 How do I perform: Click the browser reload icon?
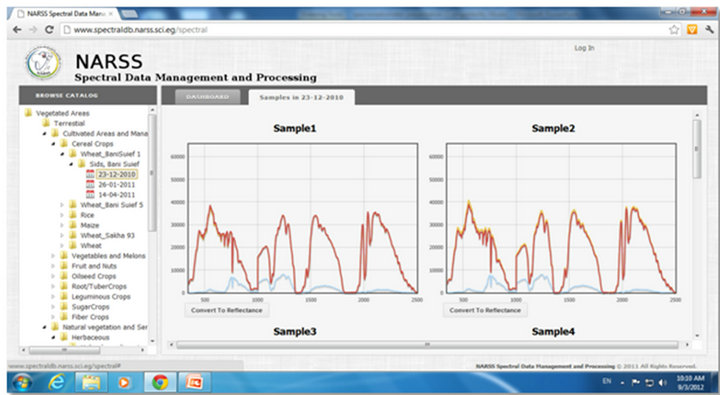click(49, 30)
